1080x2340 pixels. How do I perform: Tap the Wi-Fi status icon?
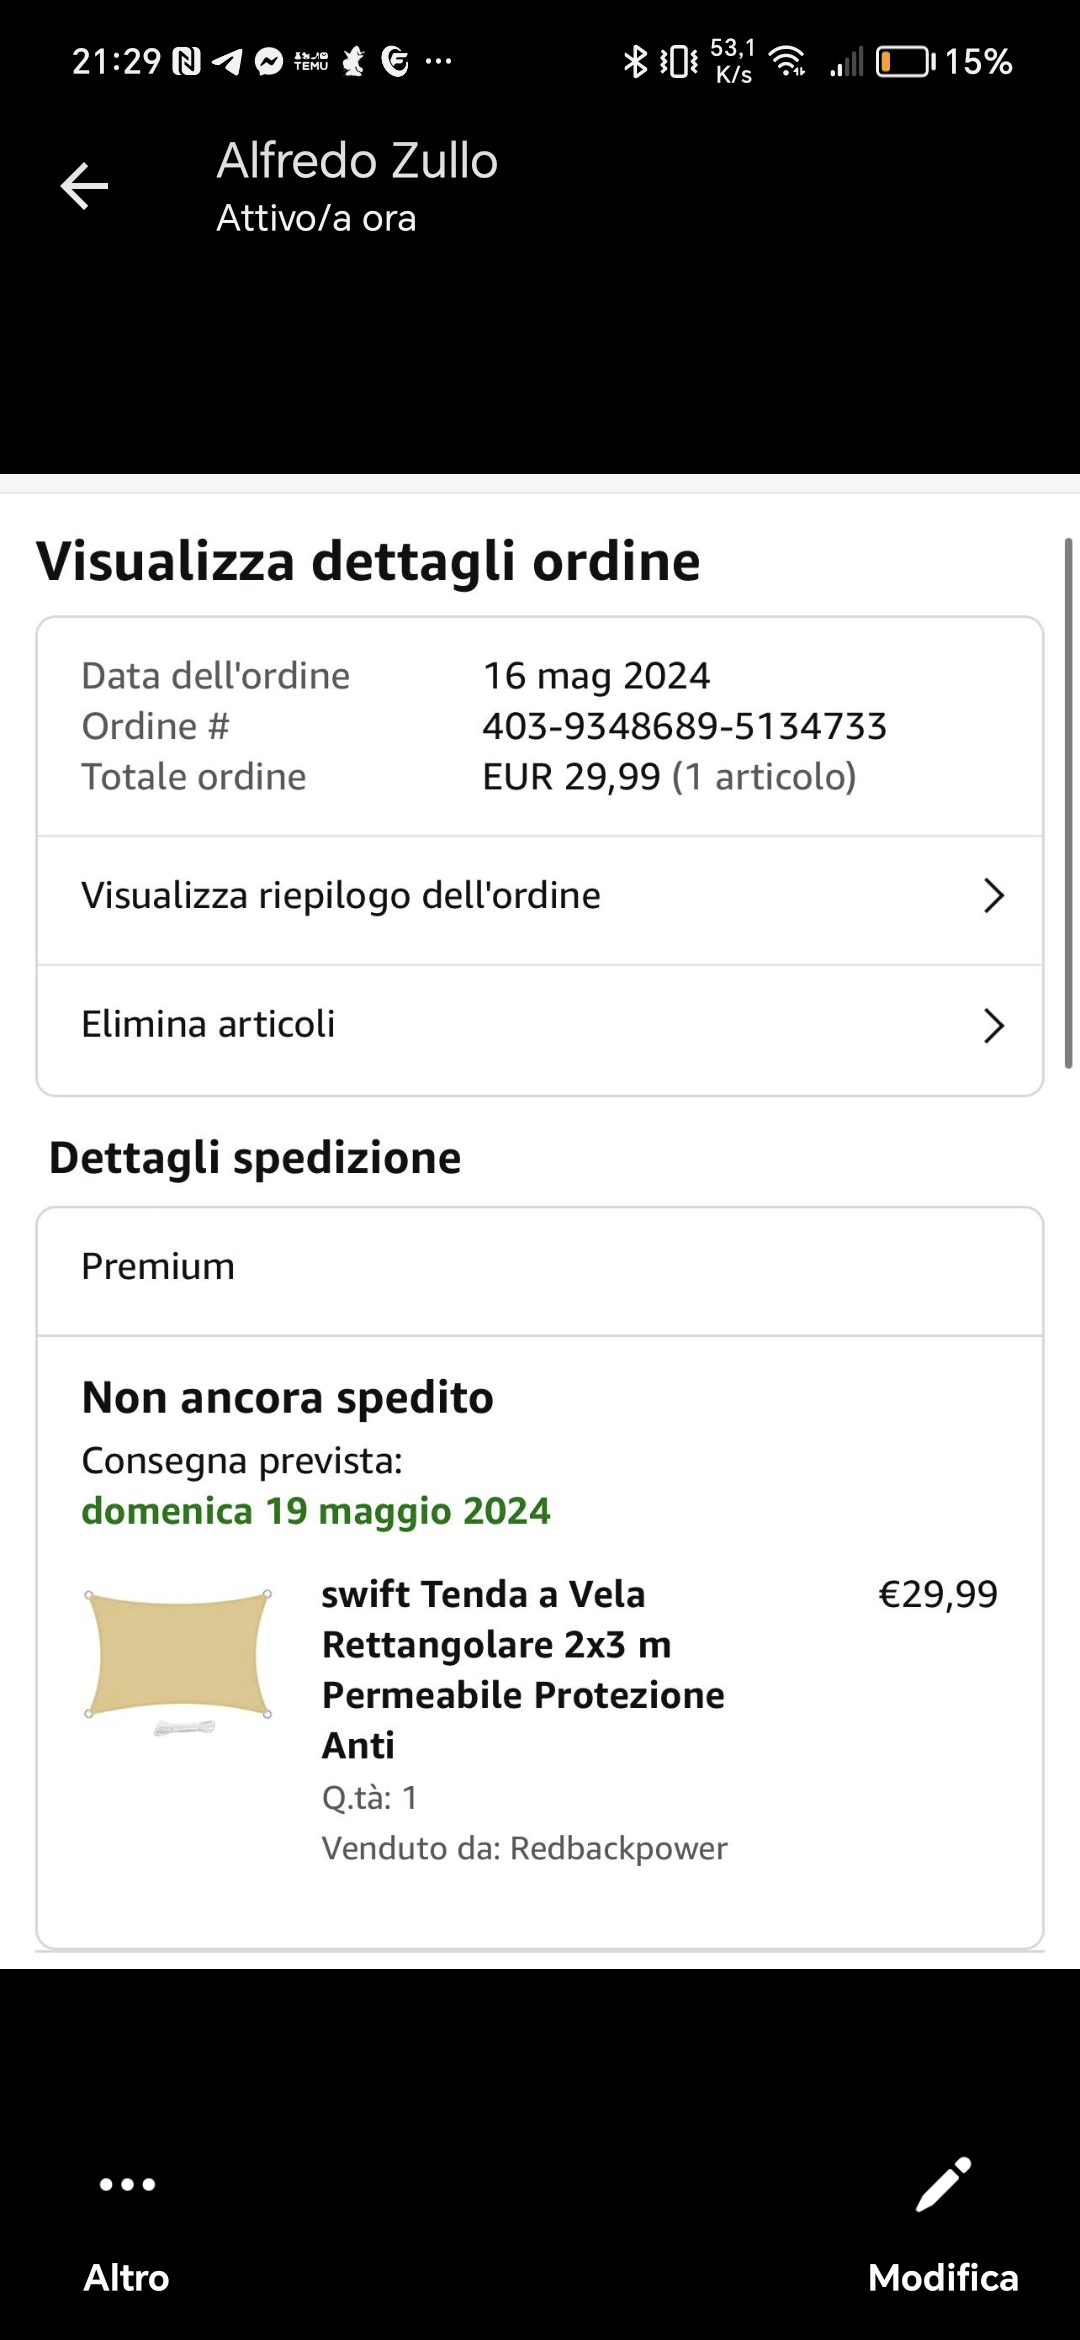[789, 62]
